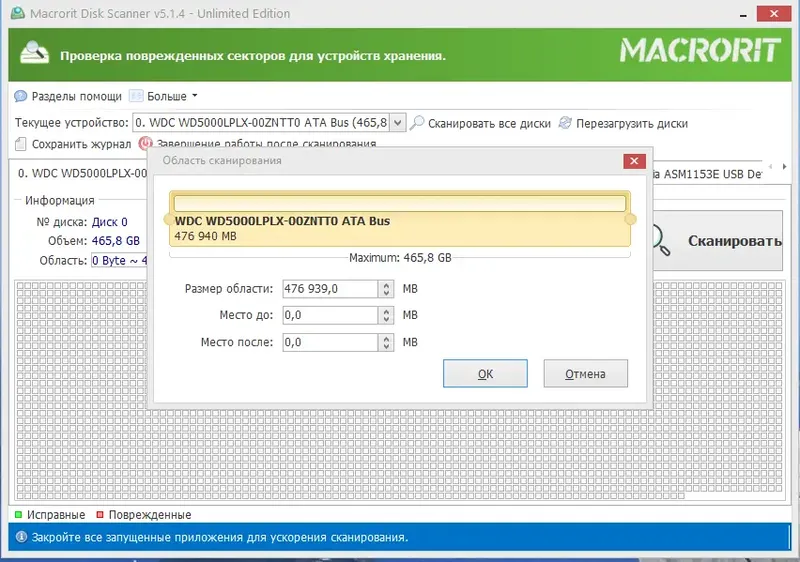This screenshot has width=800, height=562.
Task: Click the green Исправные legend square
Action: click(18, 515)
